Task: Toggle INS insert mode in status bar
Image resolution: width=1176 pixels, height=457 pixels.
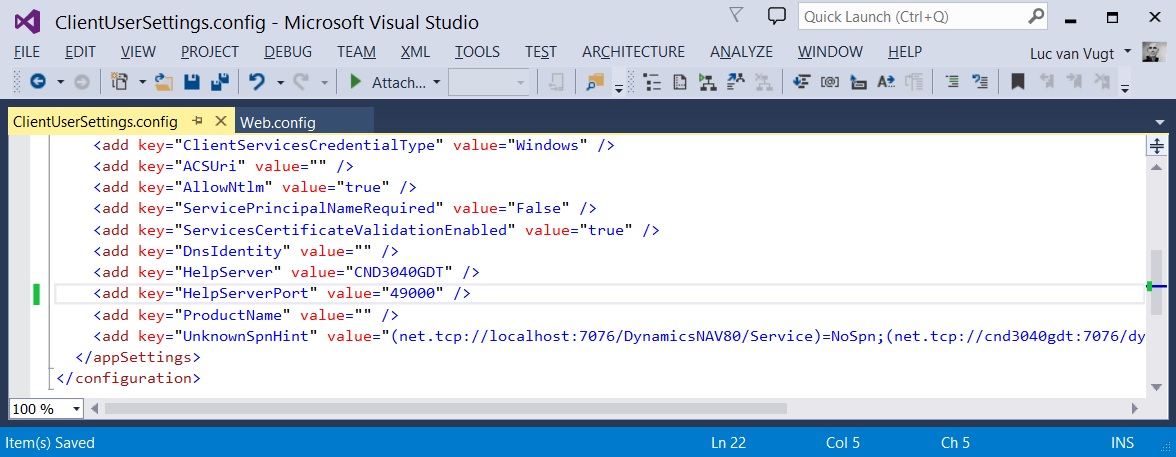Action: pyautogui.click(x=1123, y=443)
